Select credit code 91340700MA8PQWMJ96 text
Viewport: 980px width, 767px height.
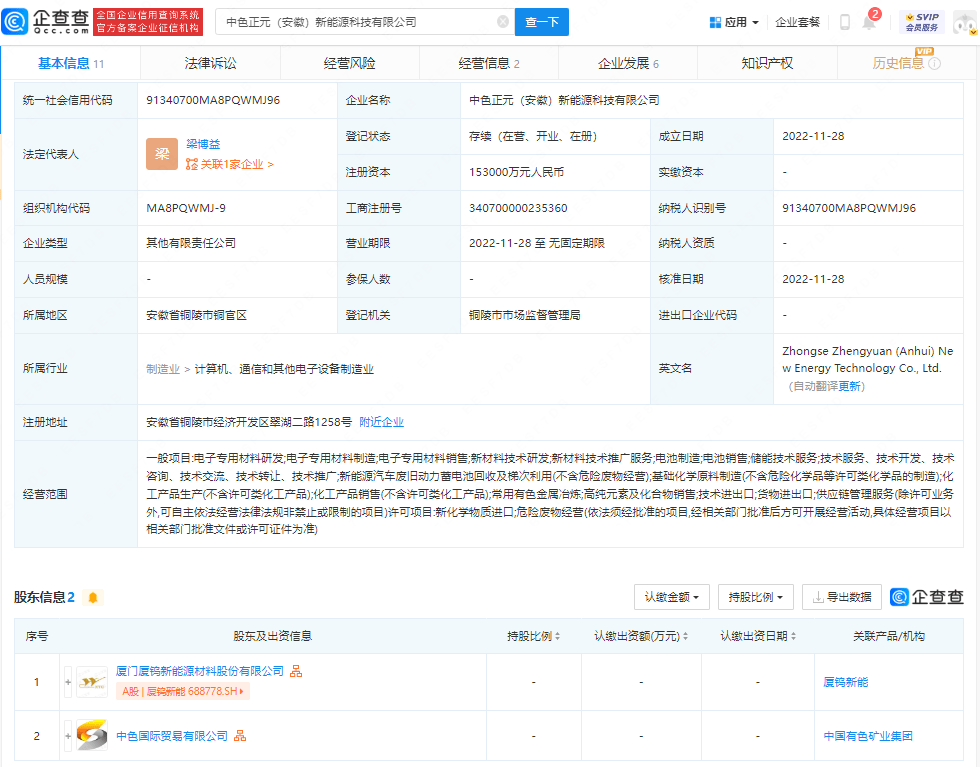(x=213, y=100)
